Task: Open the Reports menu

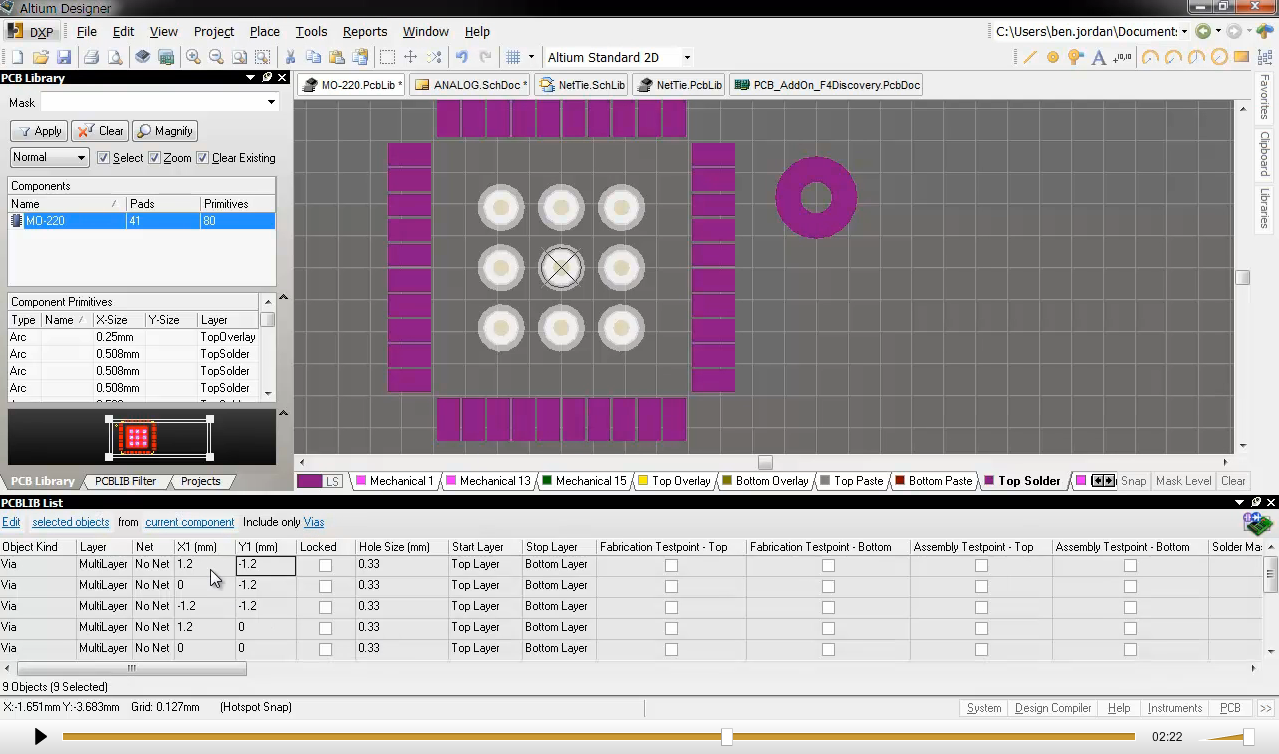Action: (365, 32)
